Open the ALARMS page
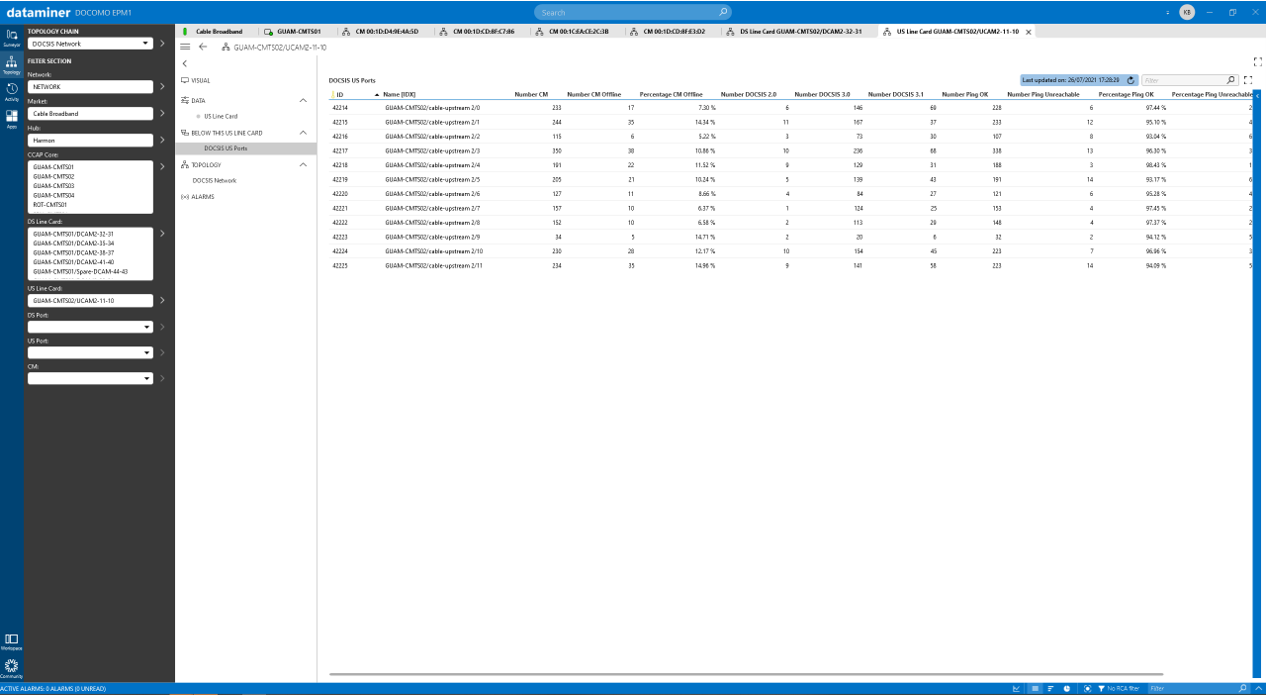1266x695 pixels. (x=203, y=197)
